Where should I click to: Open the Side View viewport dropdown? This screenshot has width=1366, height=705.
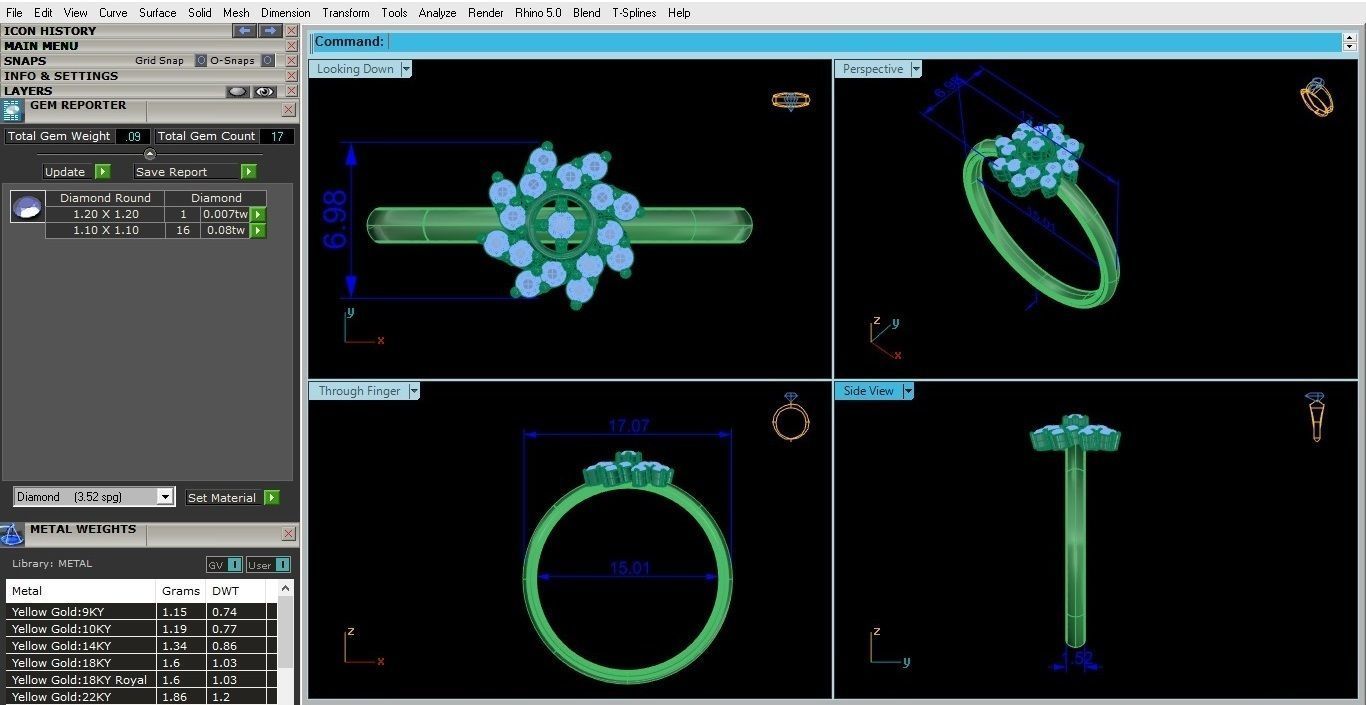coord(908,391)
